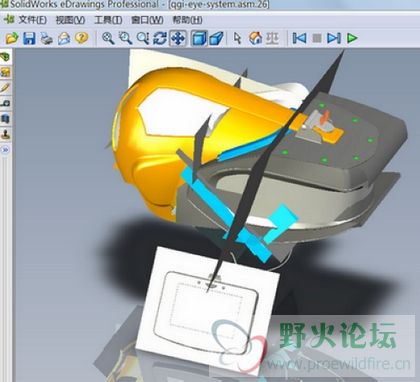Save the drawing using the floppy disk icon
The height and width of the screenshot is (382, 420).
click(29, 38)
